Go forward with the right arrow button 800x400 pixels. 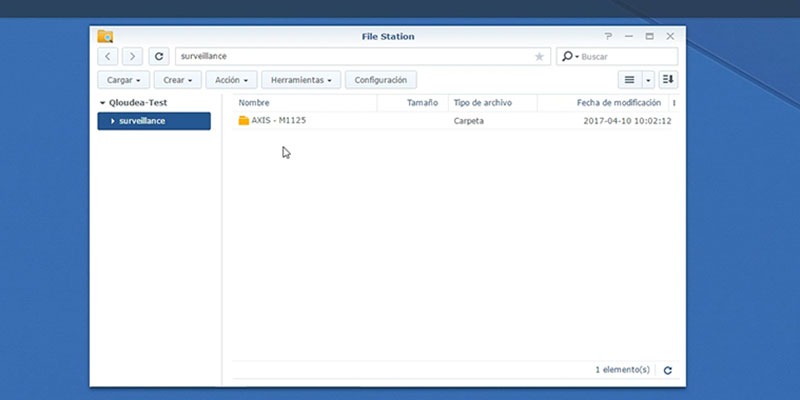(133, 56)
